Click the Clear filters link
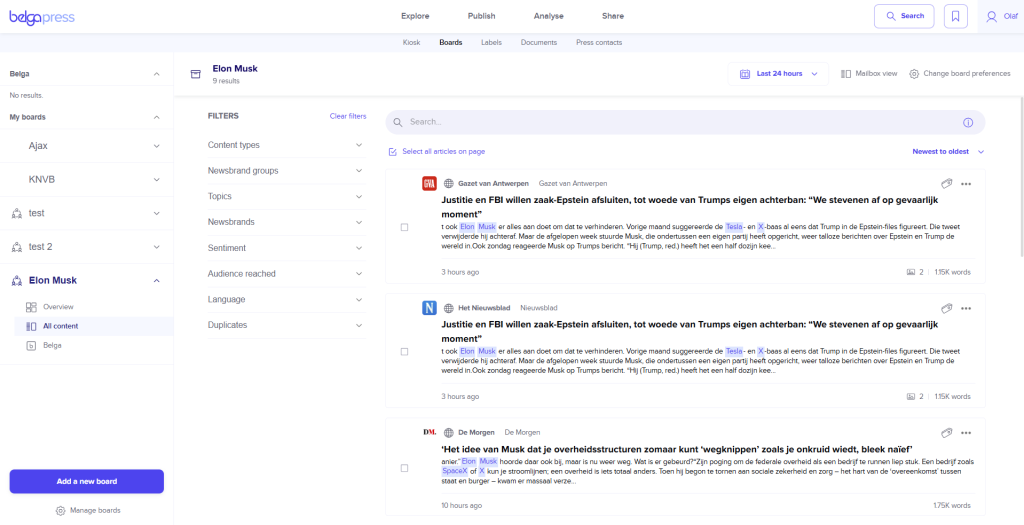This screenshot has height=525, width=1024. [x=348, y=116]
